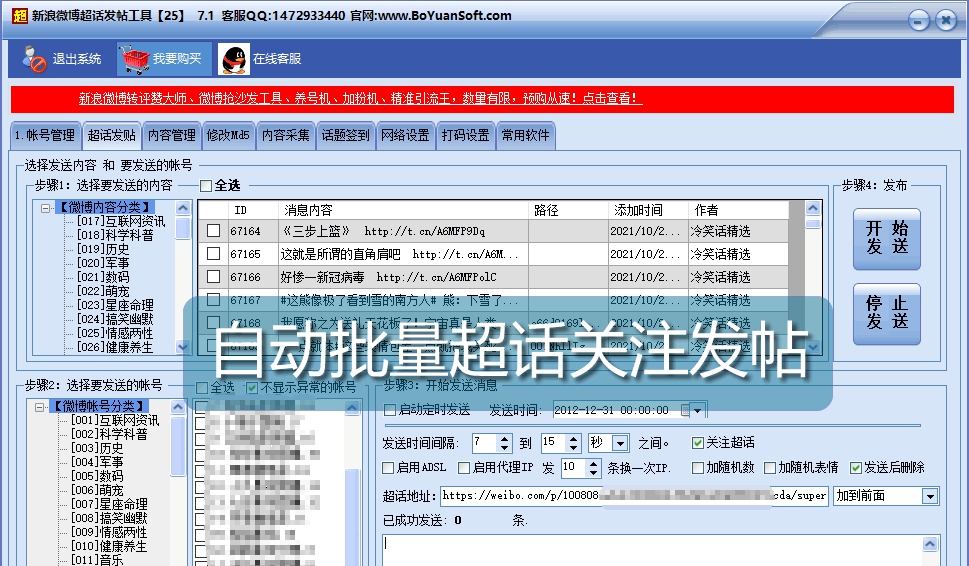Enable the 加随机数 checkbox
The image size is (969, 566).
point(698,468)
